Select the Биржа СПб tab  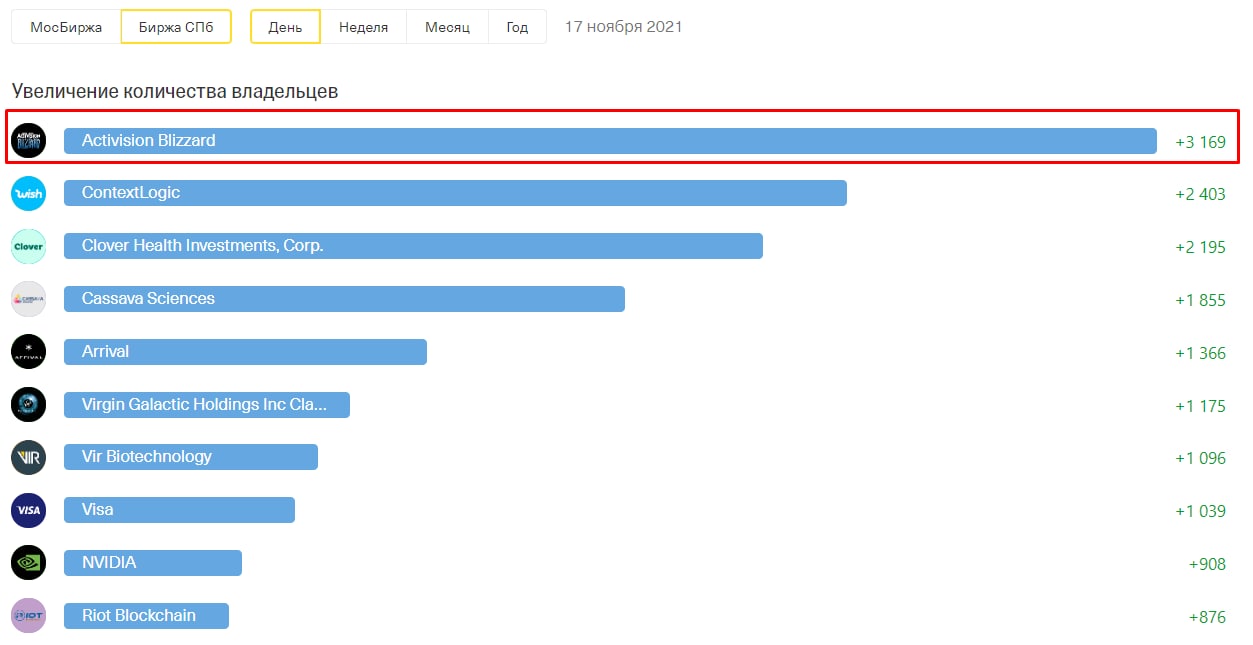pyautogui.click(x=176, y=27)
